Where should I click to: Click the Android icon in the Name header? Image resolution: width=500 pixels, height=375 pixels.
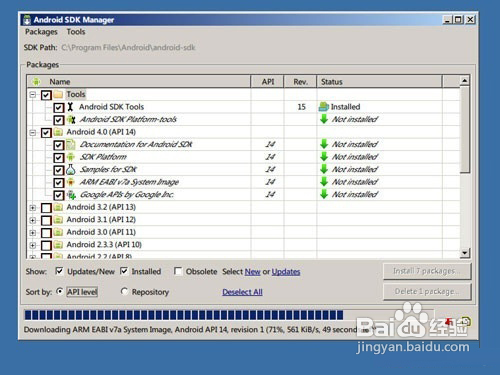[x=36, y=82]
